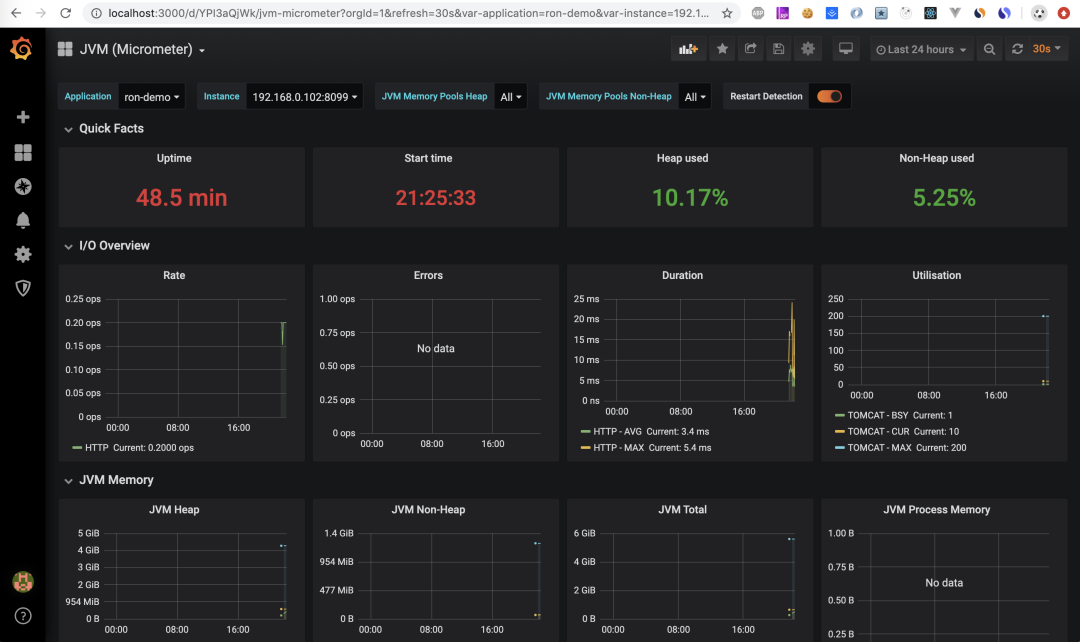Open the Explore compass icon
1080x642 pixels.
pos(23,187)
